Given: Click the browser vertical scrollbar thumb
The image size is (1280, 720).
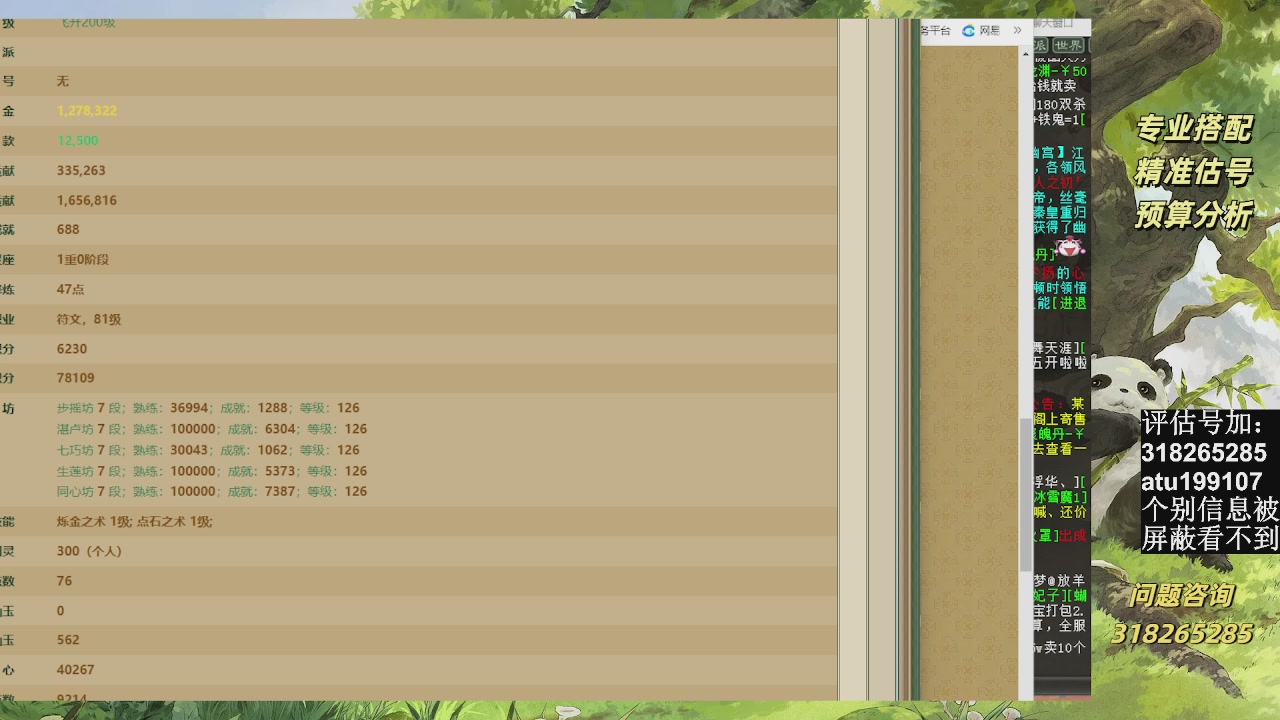Looking at the screenshot, I should point(1026,494).
